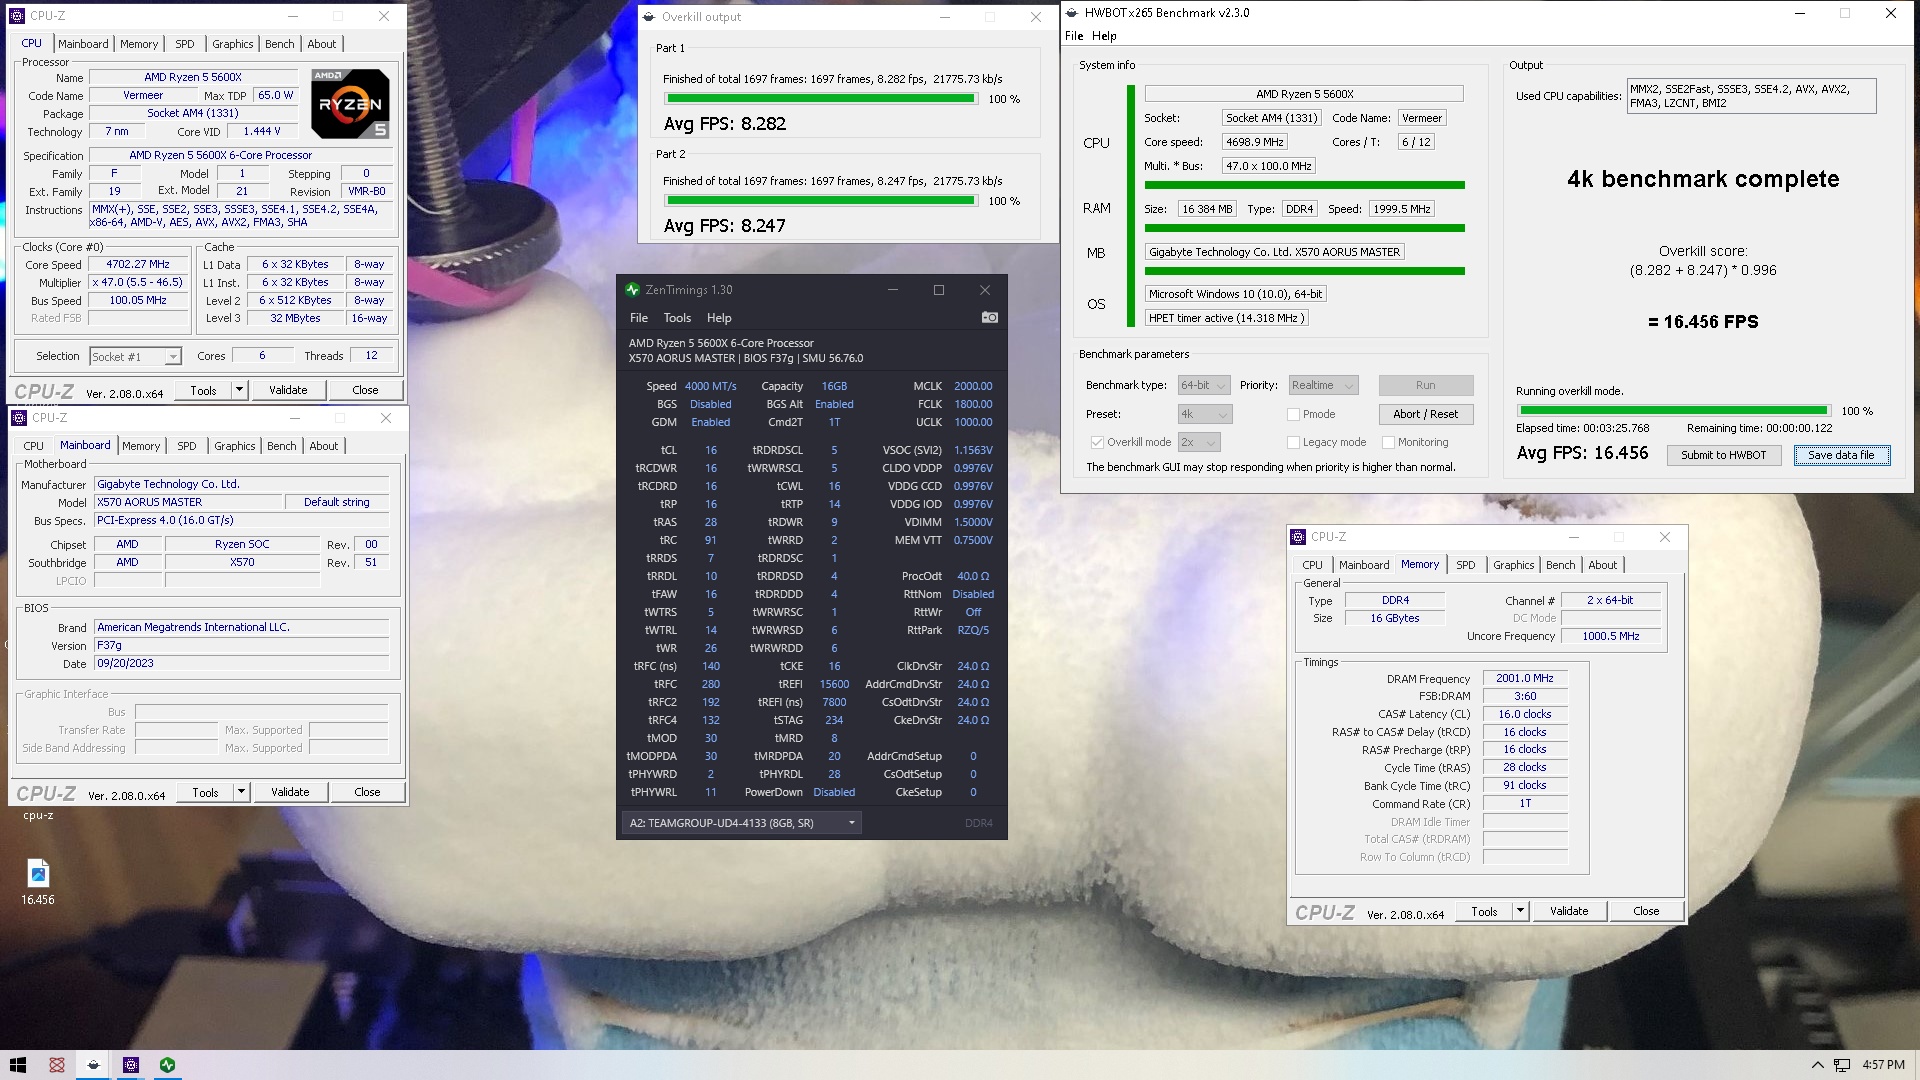Click Part 1 progress bar in Overkill output
Viewport: 1920px width, 1080px height.
(x=821, y=99)
